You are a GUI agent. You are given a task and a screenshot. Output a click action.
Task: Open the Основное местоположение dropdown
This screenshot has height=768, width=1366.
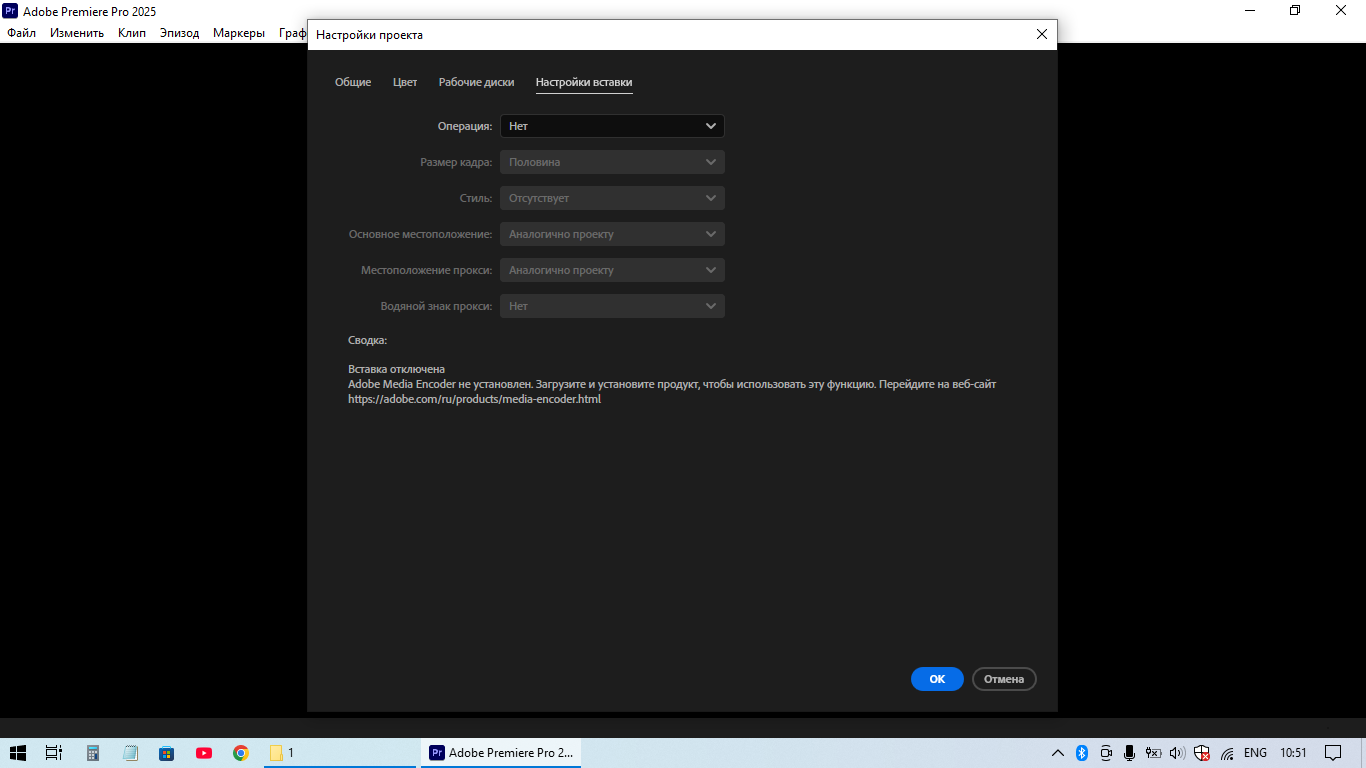(x=612, y=234)
